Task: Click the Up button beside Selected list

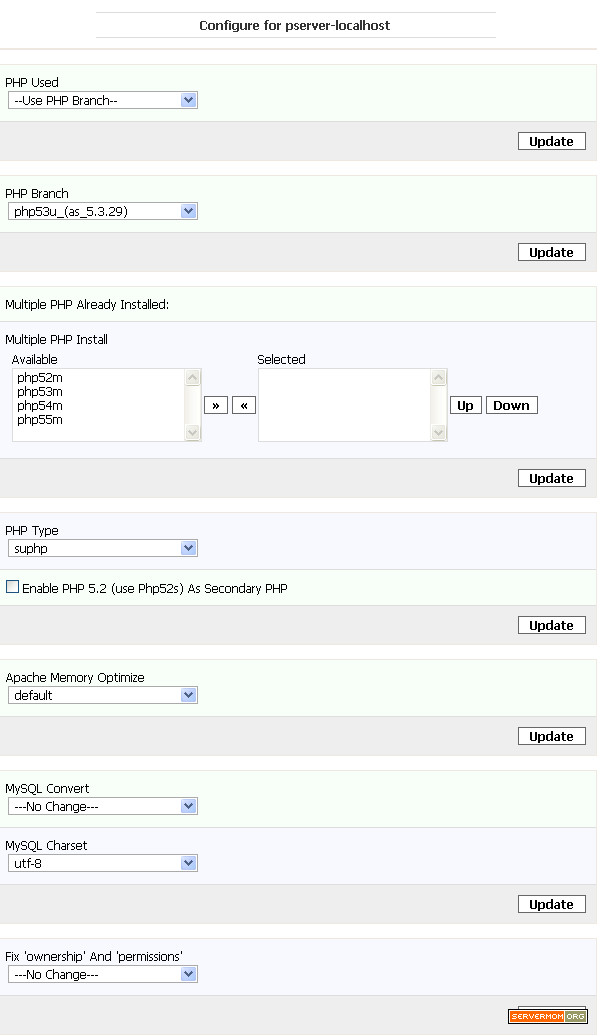Action: pos(465,405)
